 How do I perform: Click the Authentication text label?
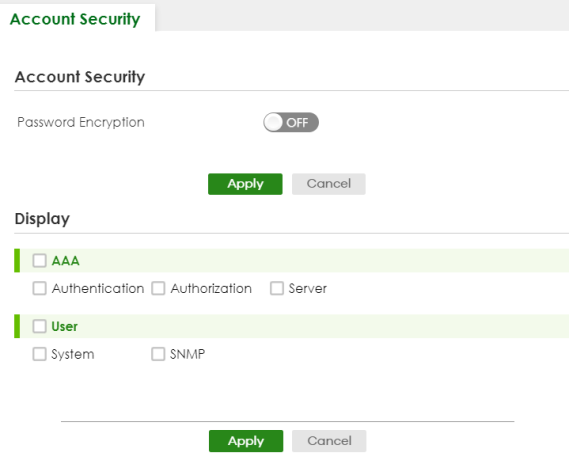[98, 289]
